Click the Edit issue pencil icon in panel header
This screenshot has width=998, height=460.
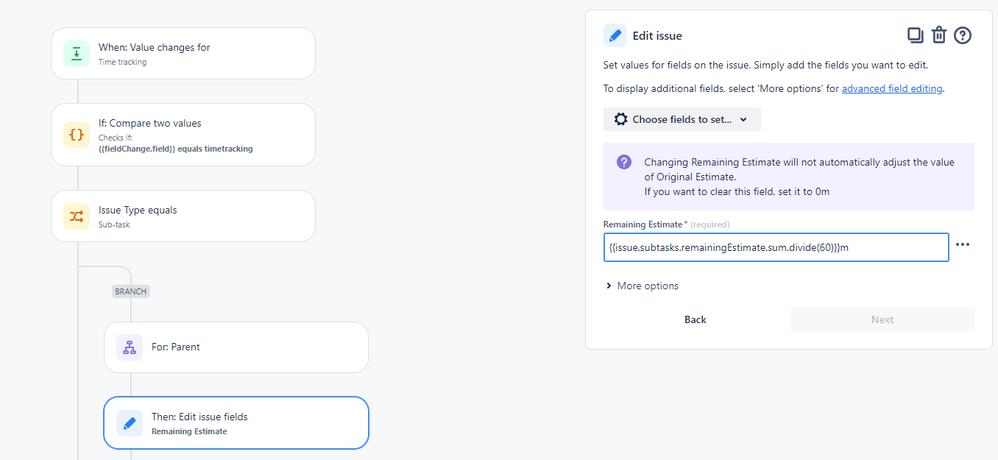[615, 36]
